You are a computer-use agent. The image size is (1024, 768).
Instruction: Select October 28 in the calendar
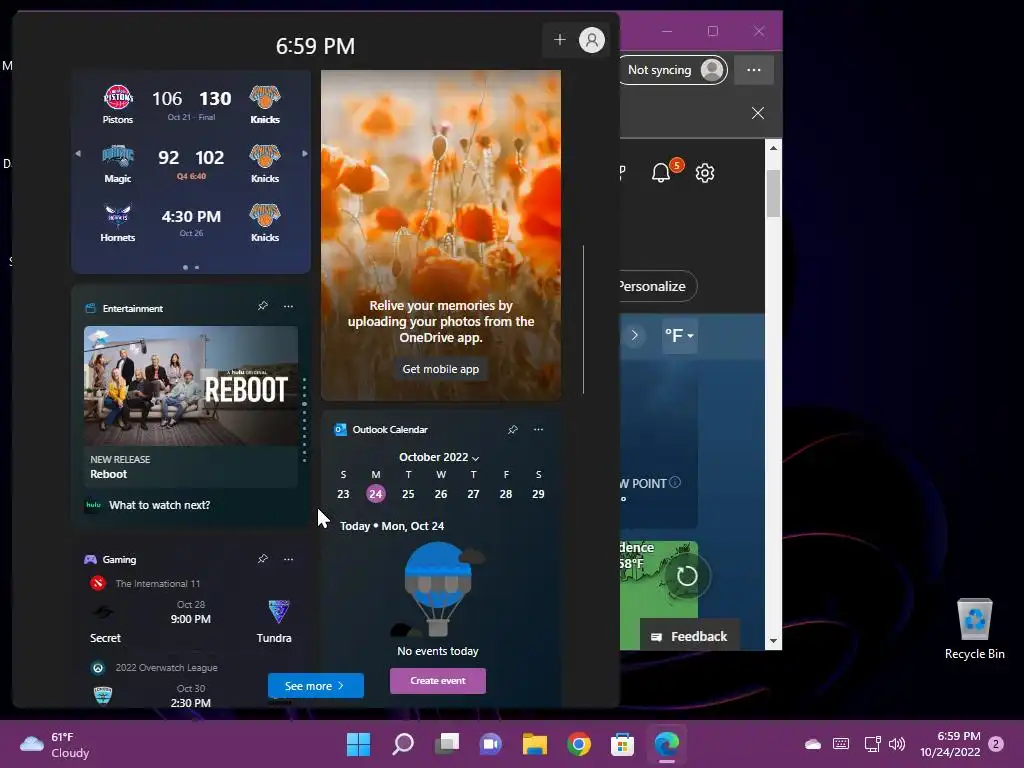tap(505, 494)
